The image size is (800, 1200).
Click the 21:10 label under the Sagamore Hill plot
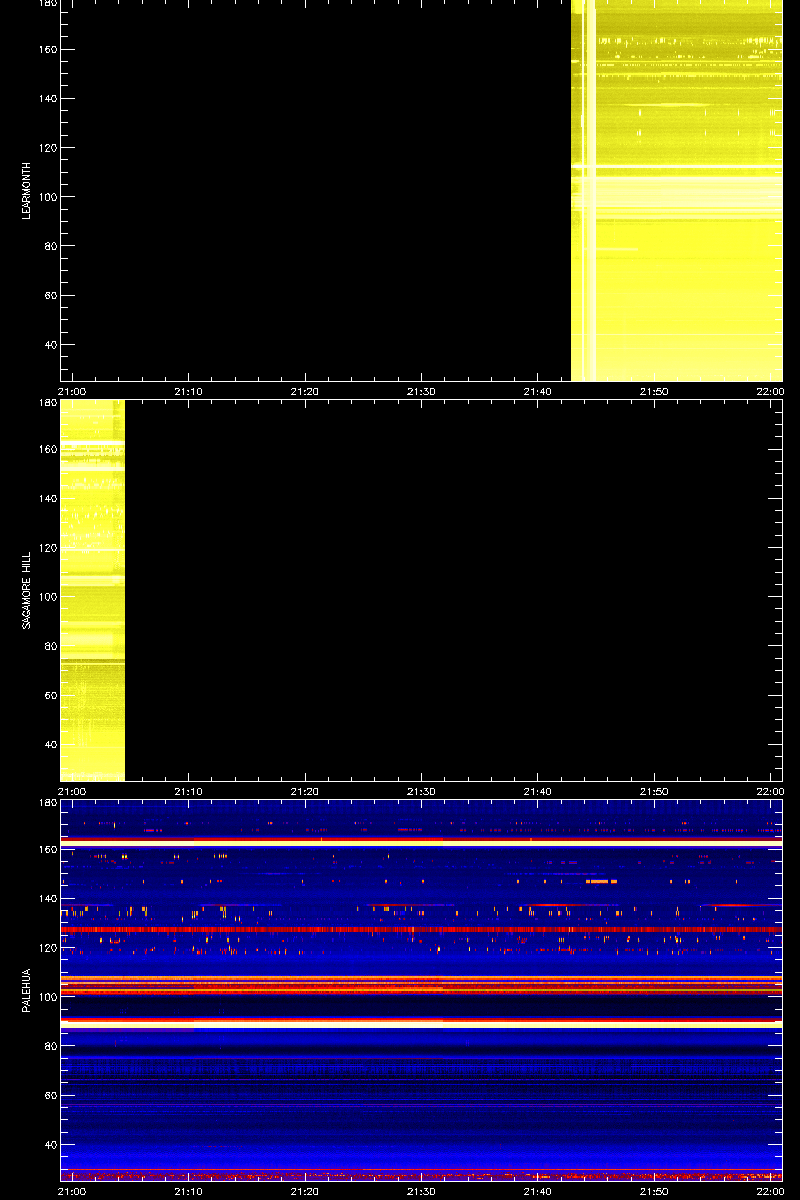tap(188, 791)
